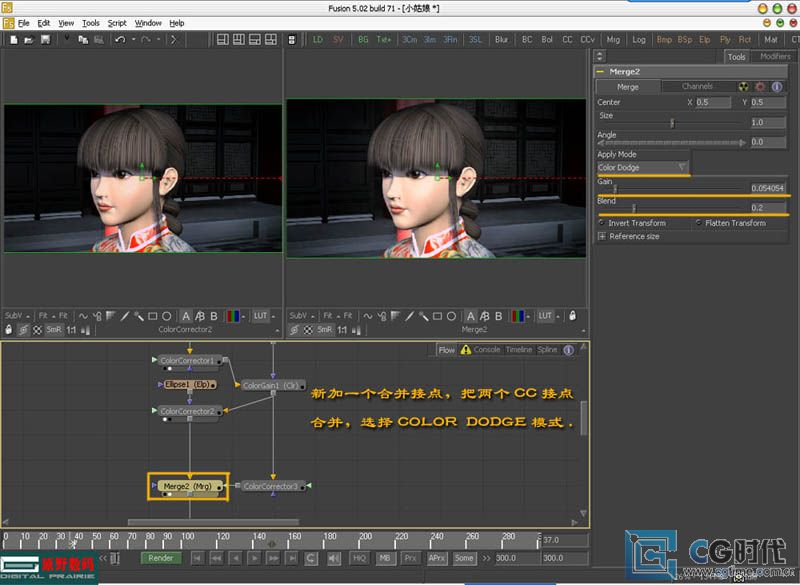Open the redo history dropdown arrow

tap(159, 40)
